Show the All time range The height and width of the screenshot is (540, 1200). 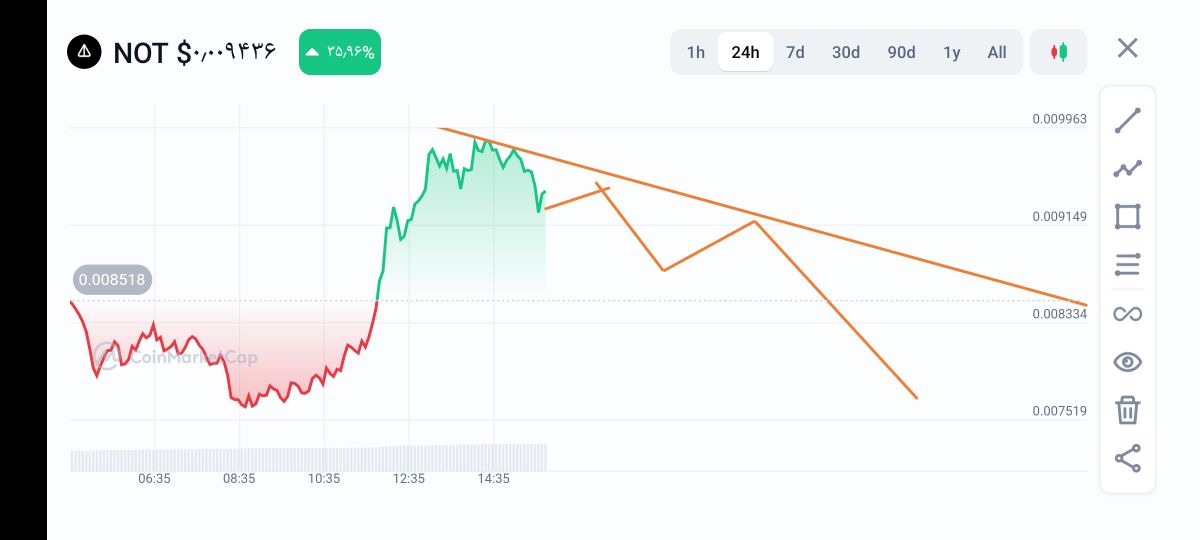tap(997, 52)
